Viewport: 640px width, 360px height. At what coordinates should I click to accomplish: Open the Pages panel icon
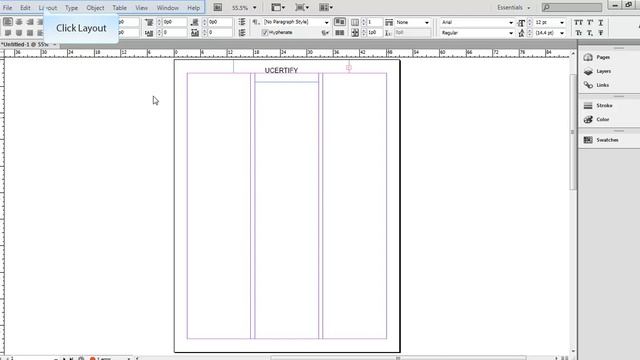click(x=588, y=57)
